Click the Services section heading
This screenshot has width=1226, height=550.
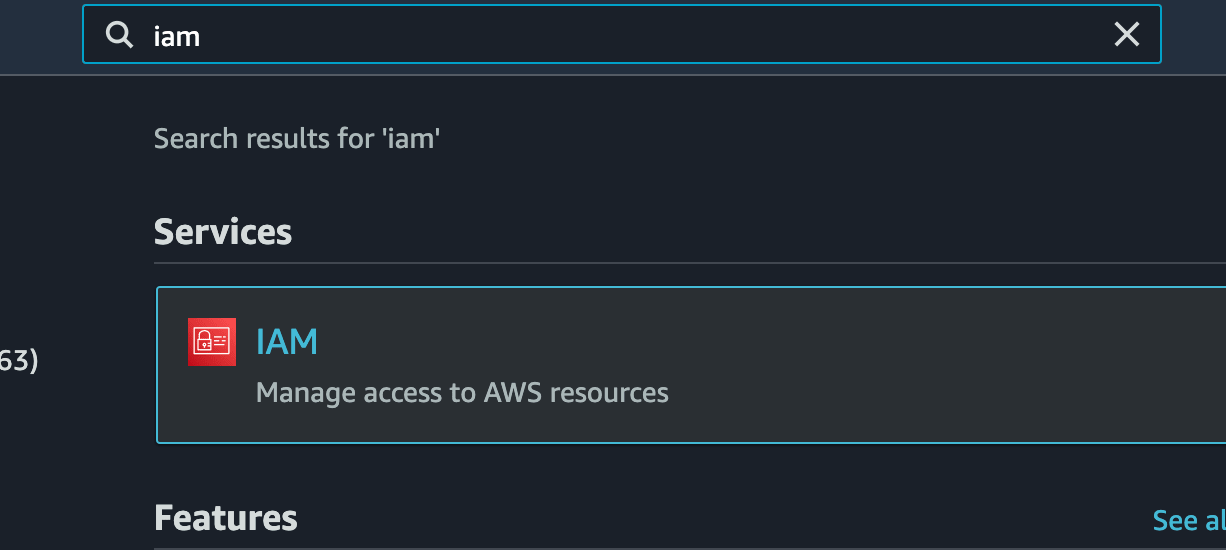point(223,232)
